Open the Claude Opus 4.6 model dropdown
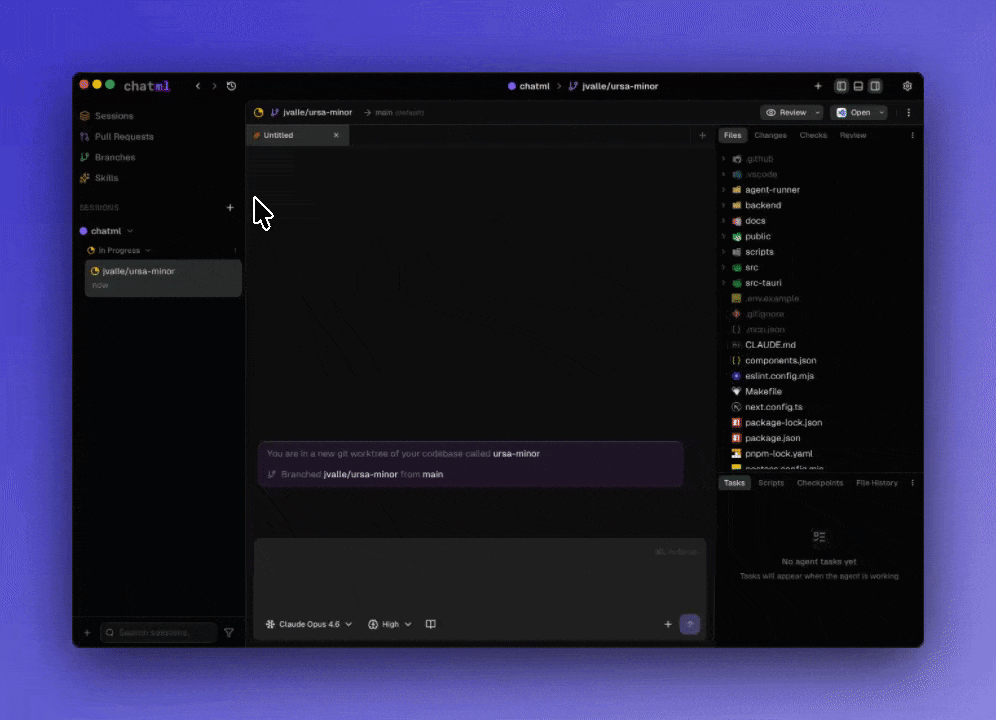This screenshot has height=720, width=996. click(308, 624)
